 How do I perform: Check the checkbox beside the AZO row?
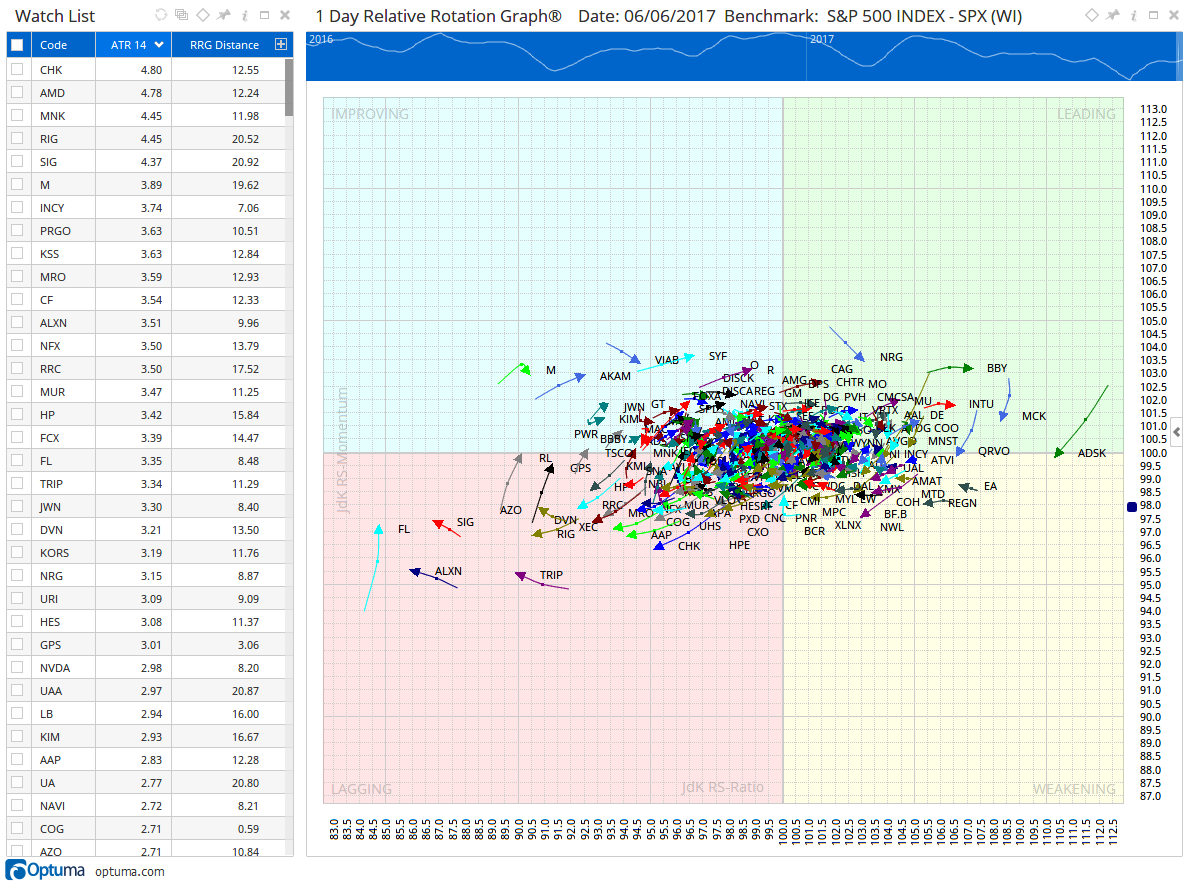point(16,851)
